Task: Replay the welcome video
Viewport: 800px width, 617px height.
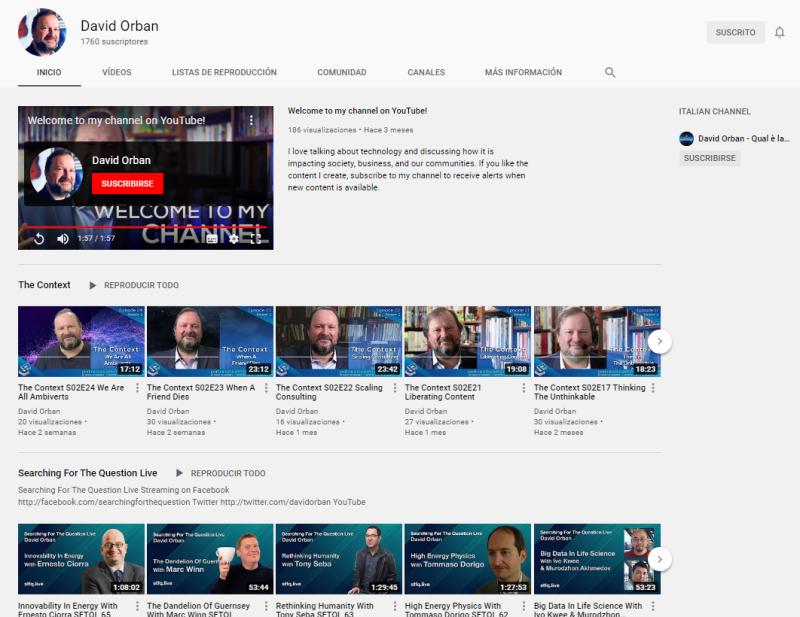Action: 39,238
